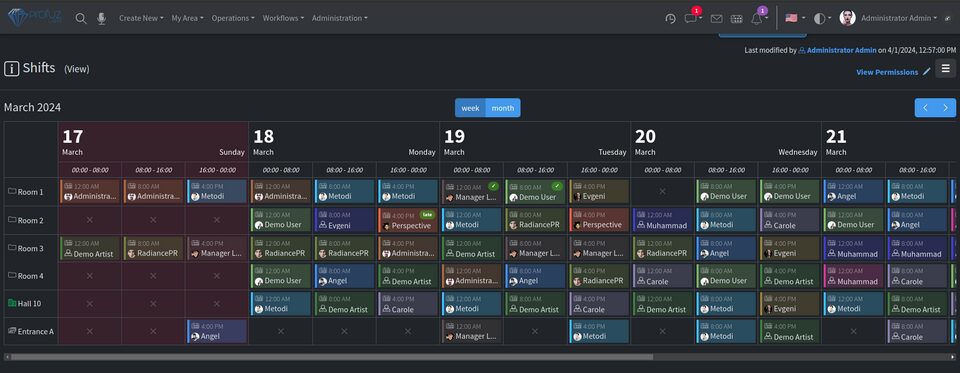Open the Create New menu
Image resolution: width=960 pixels, height=373 pixels.
pos(141,18)
